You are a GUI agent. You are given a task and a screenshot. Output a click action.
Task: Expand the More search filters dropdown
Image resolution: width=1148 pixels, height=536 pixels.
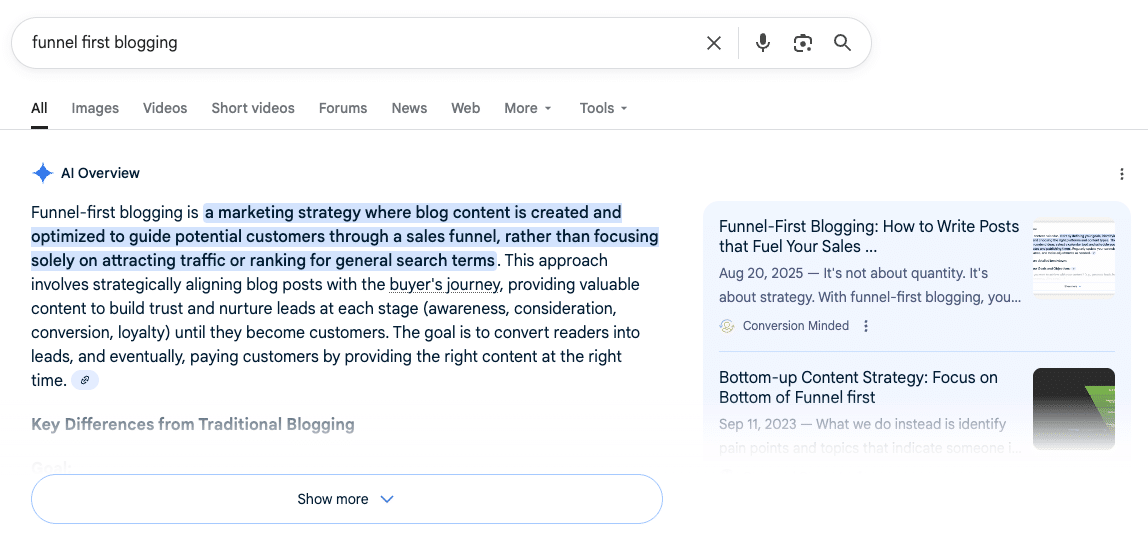click(528, 108)
